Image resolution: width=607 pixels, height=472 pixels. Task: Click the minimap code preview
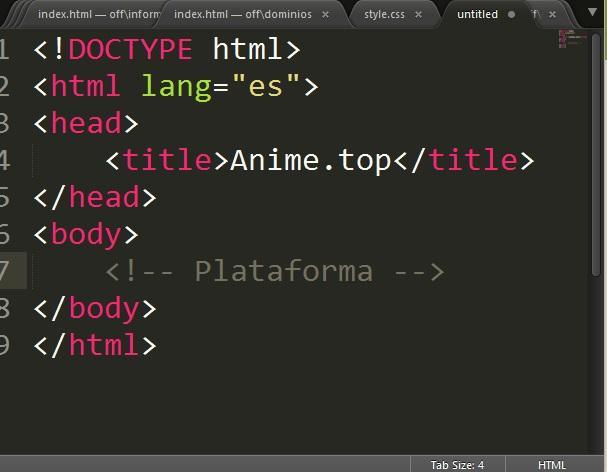pyautogui.click(x=566, y=40)
